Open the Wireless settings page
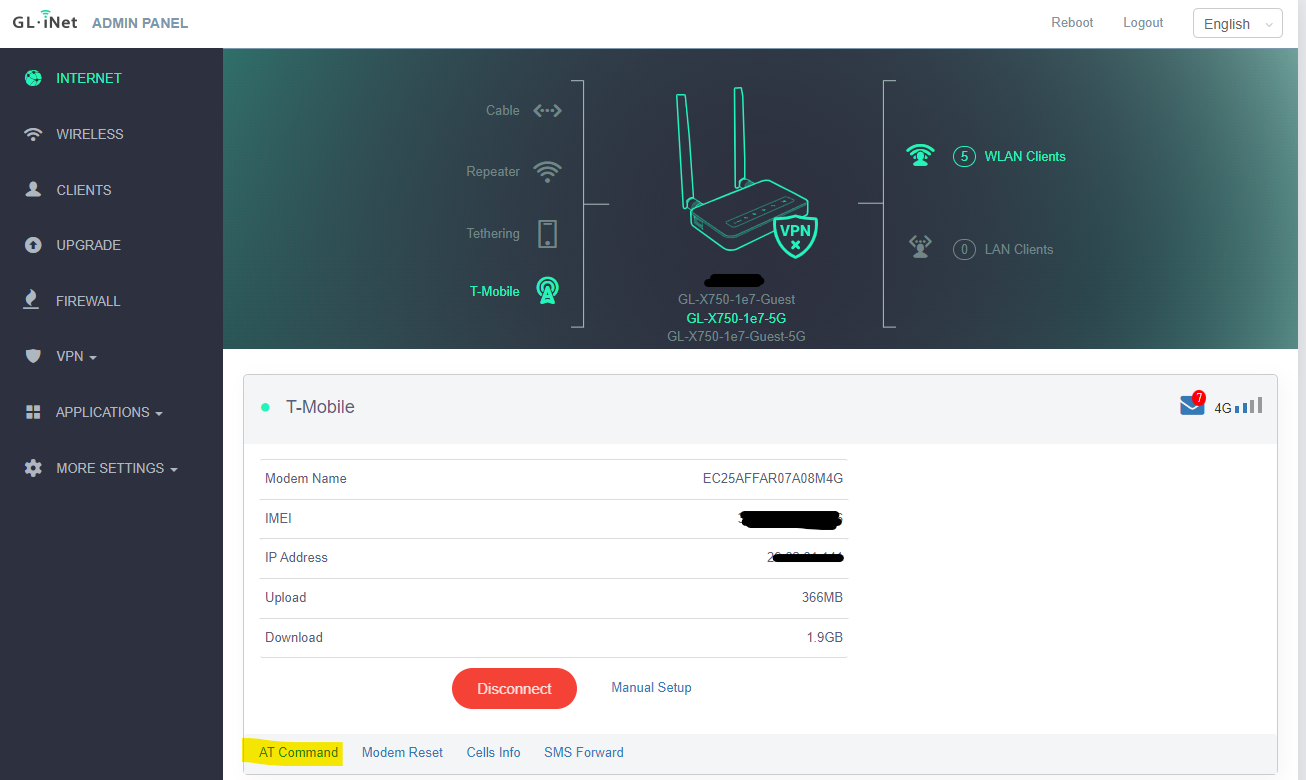Viewport: 1306px width, 780px height. point(90,134)
